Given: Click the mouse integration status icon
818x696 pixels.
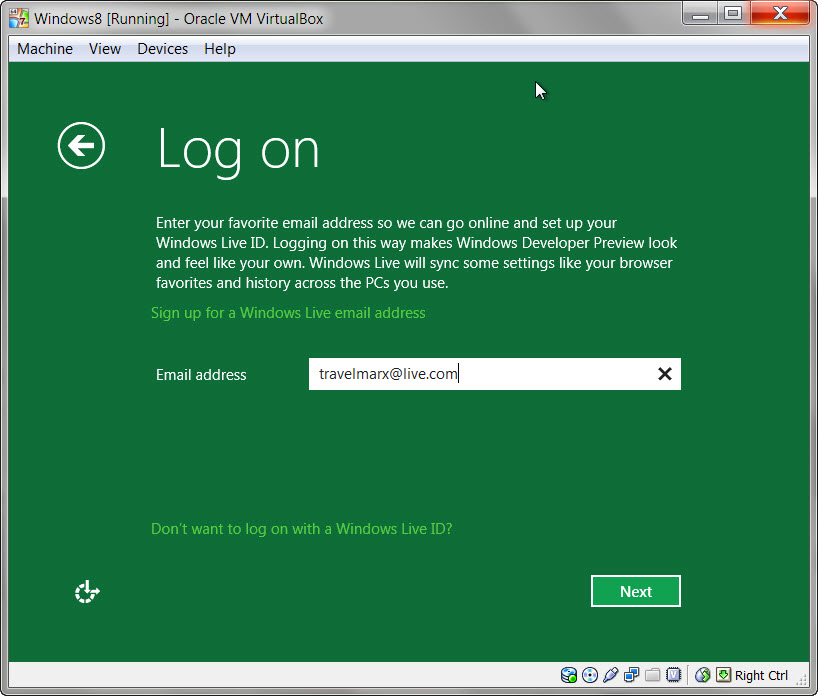Looking at the screenshot, I should click(x=702, y=675).
